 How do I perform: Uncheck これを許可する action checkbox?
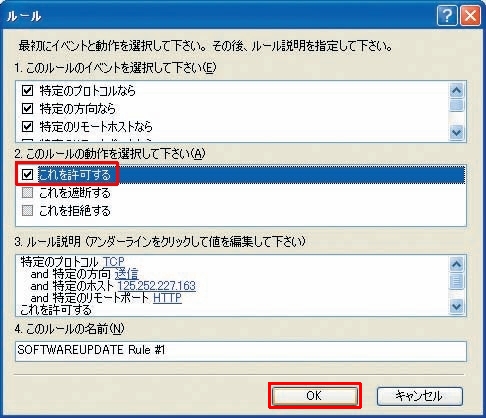(x=27, y=174)
